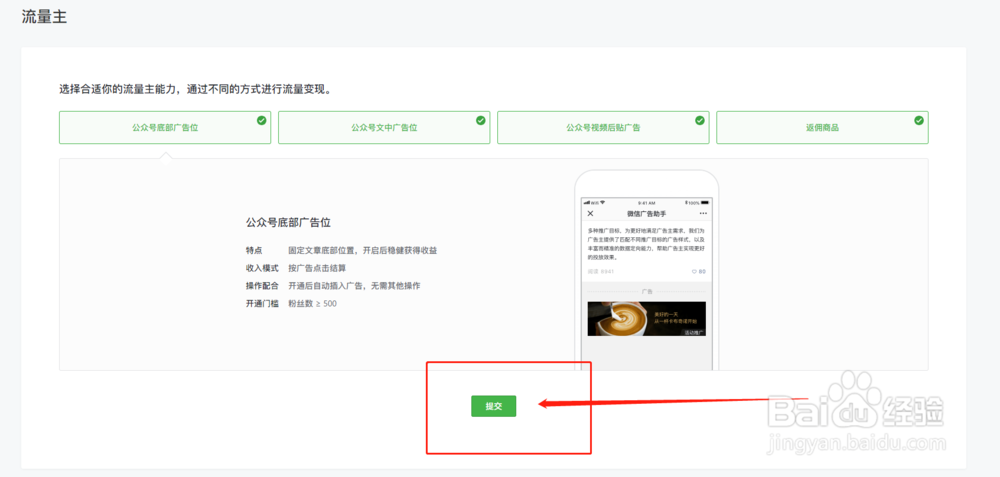Toggle checkmark on 公众号底部广告位 card
Viewport: 1000px width, 477px height.
click(261, 120)
